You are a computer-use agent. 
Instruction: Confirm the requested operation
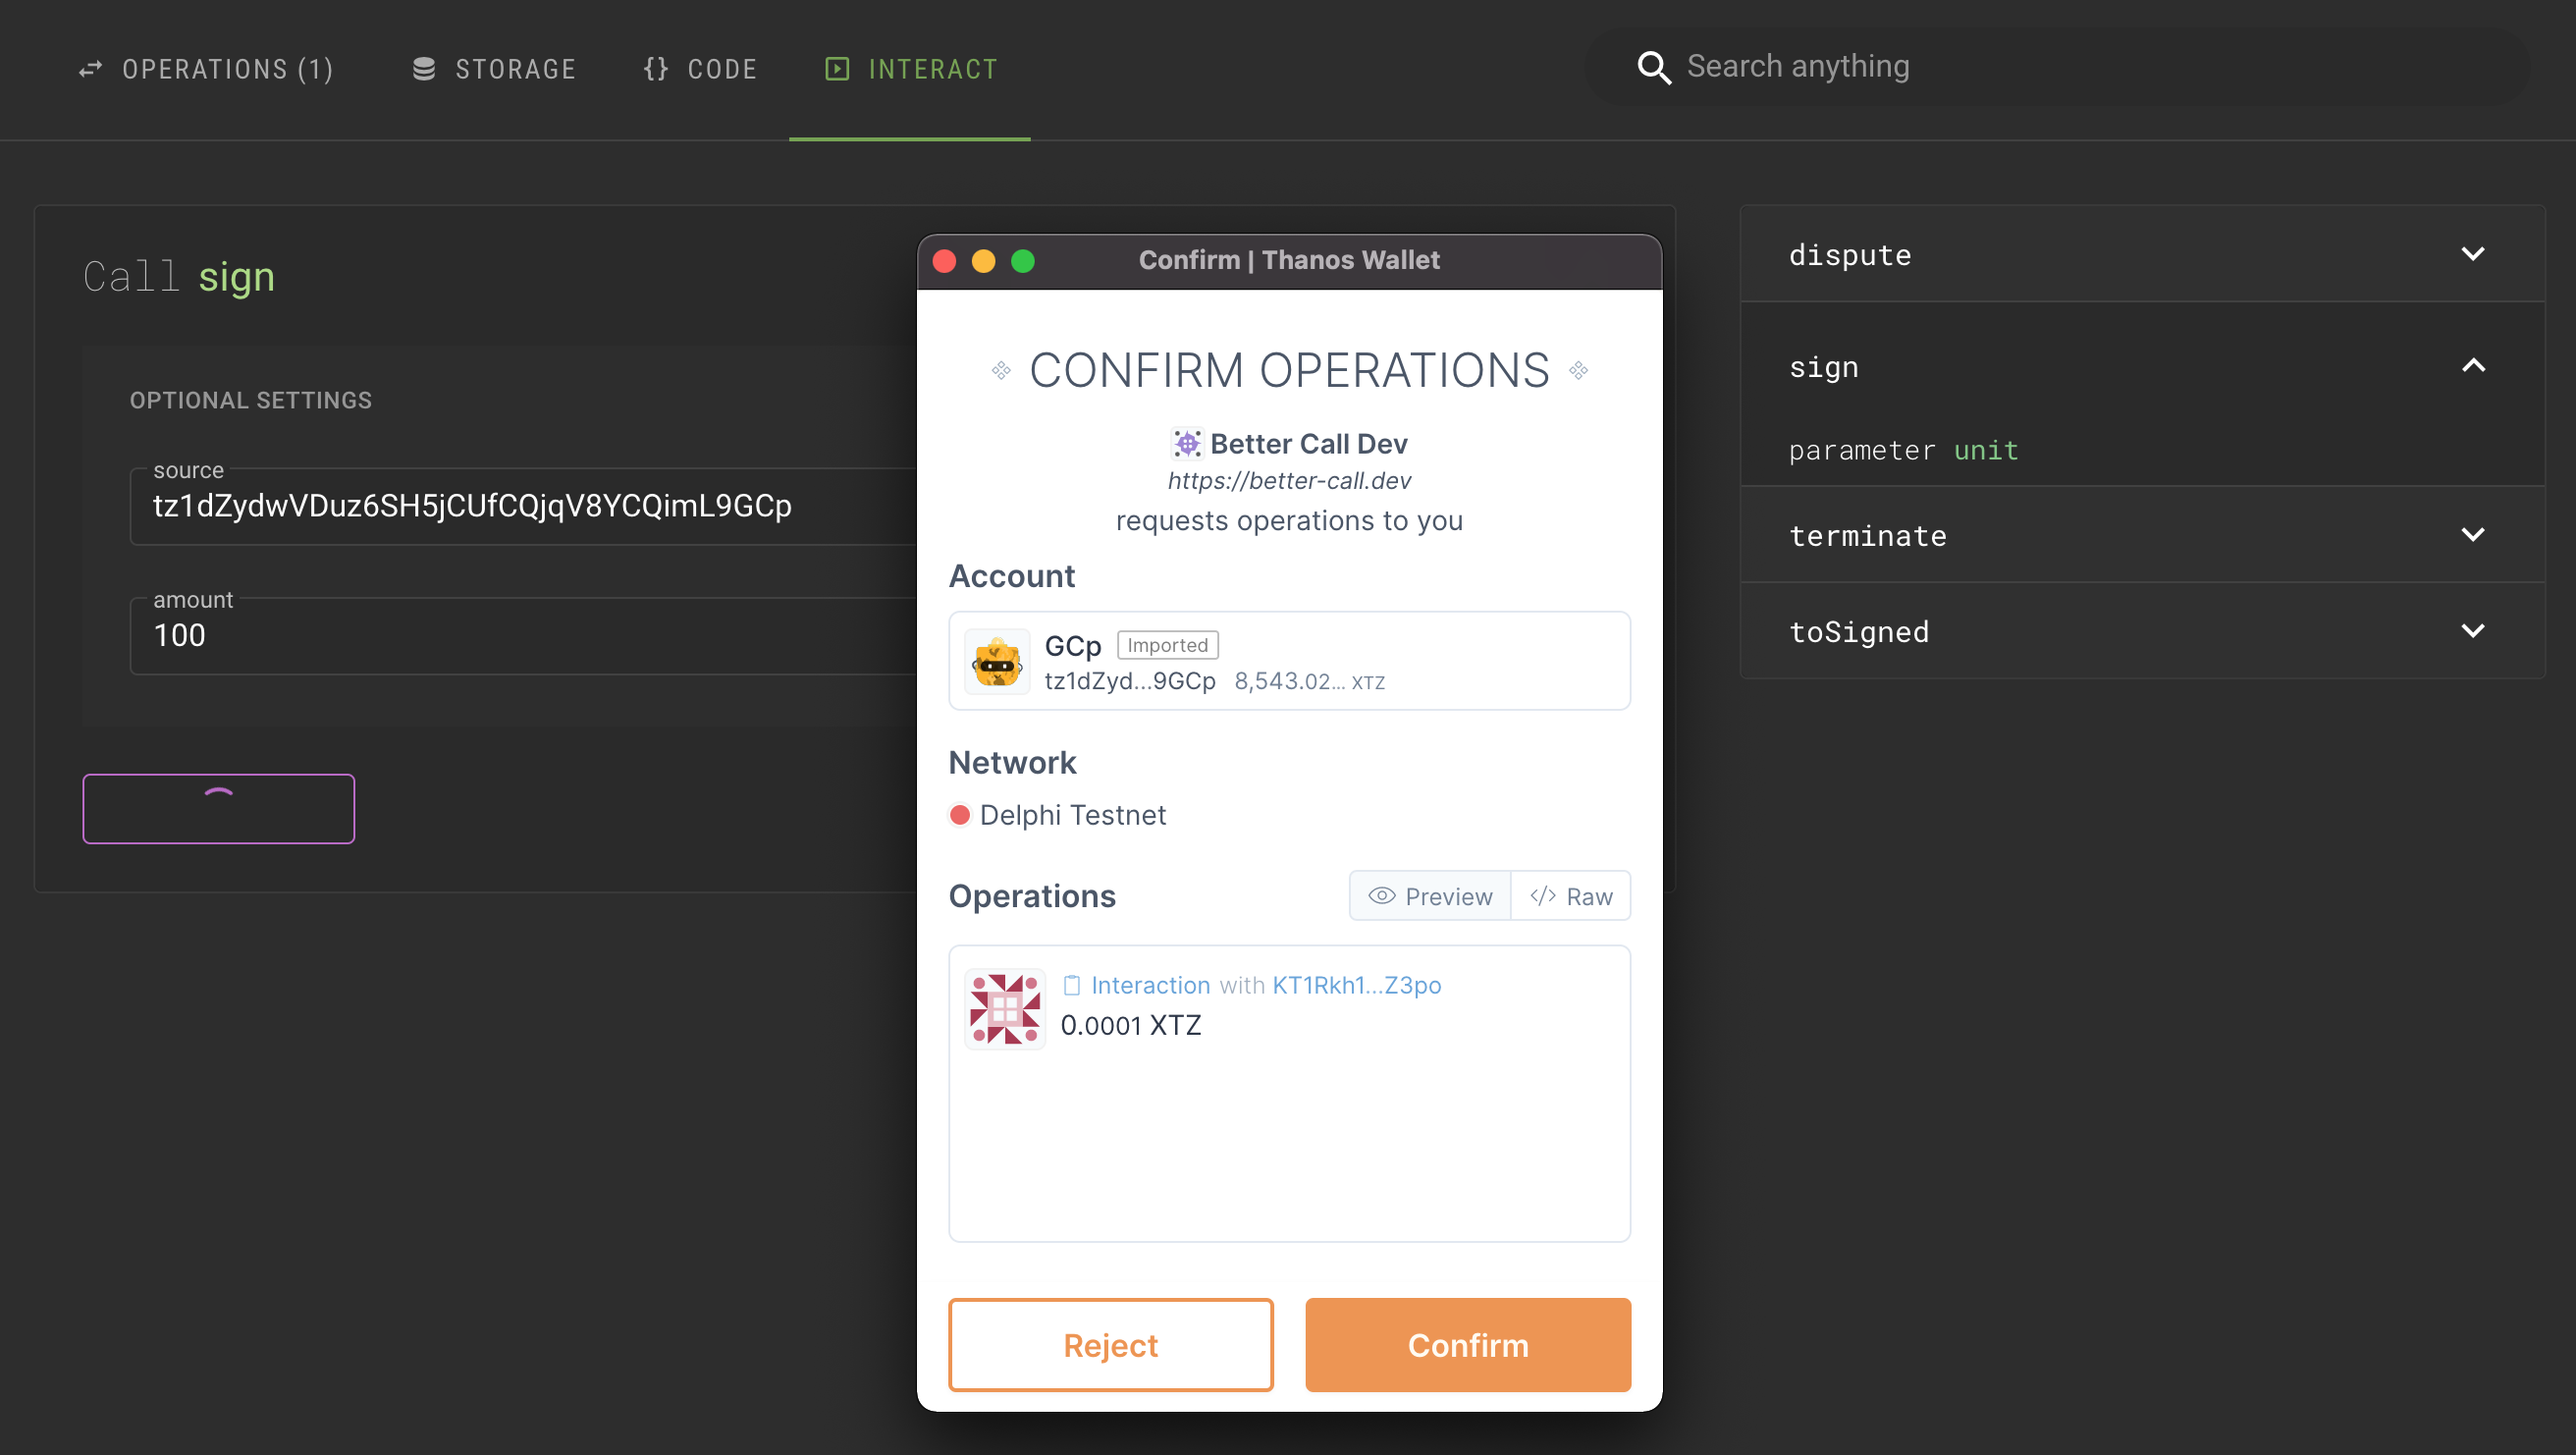(1467, 1345)
